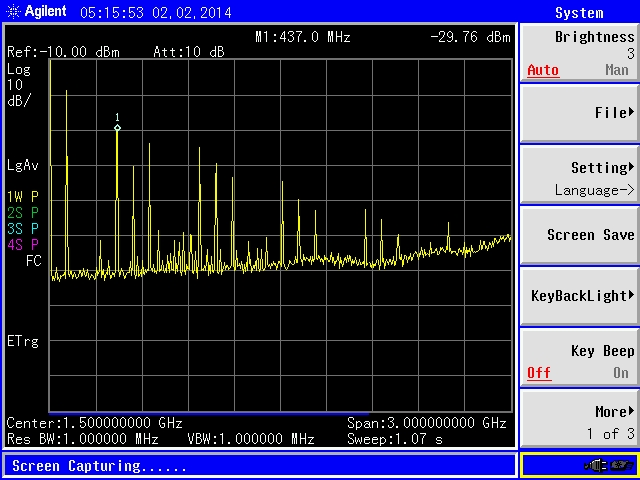
Task: Set Brightness to Auto
Action: 543,70
